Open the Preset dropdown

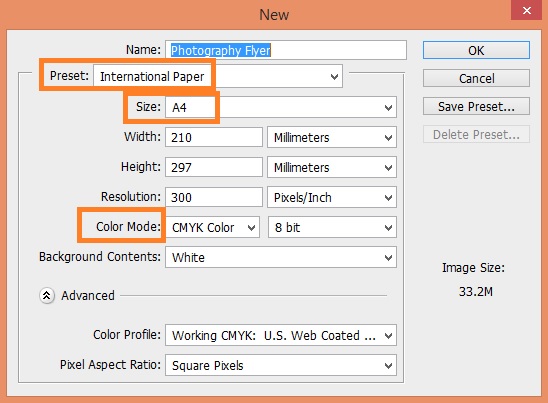click(218, 76)
